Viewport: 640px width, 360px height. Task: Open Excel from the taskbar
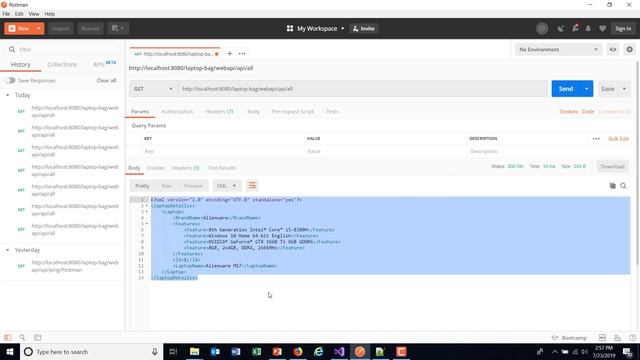256,351
